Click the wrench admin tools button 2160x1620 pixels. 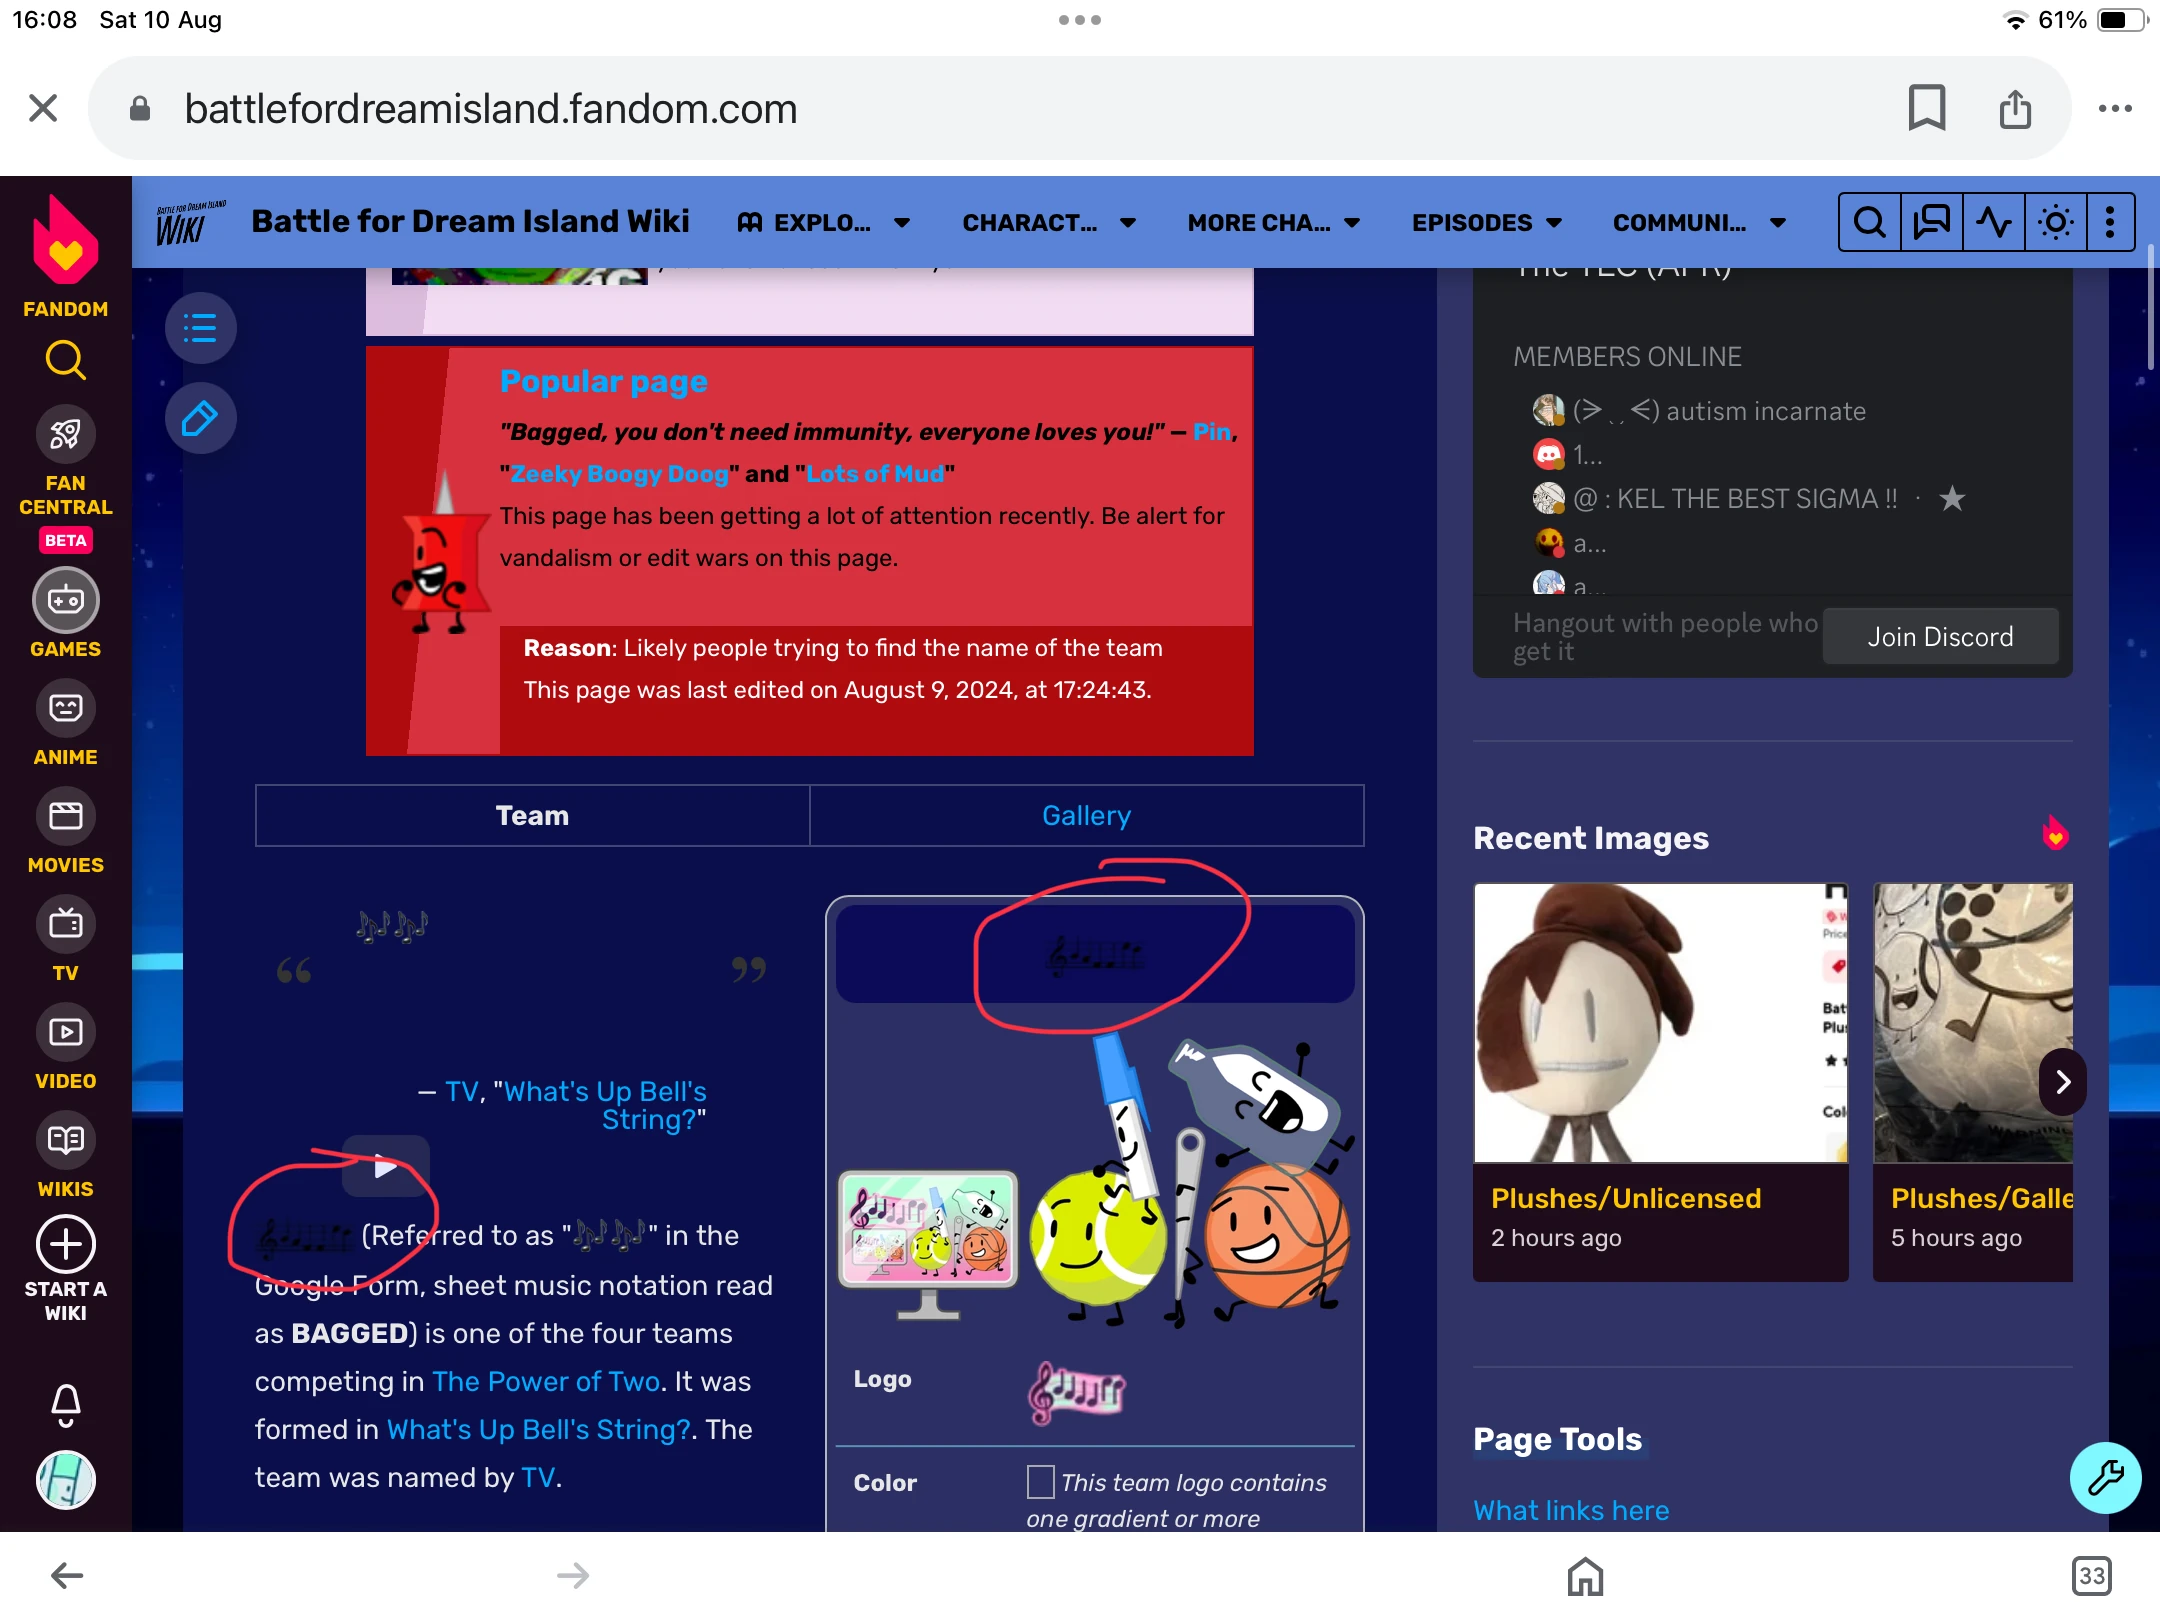2105,1477
